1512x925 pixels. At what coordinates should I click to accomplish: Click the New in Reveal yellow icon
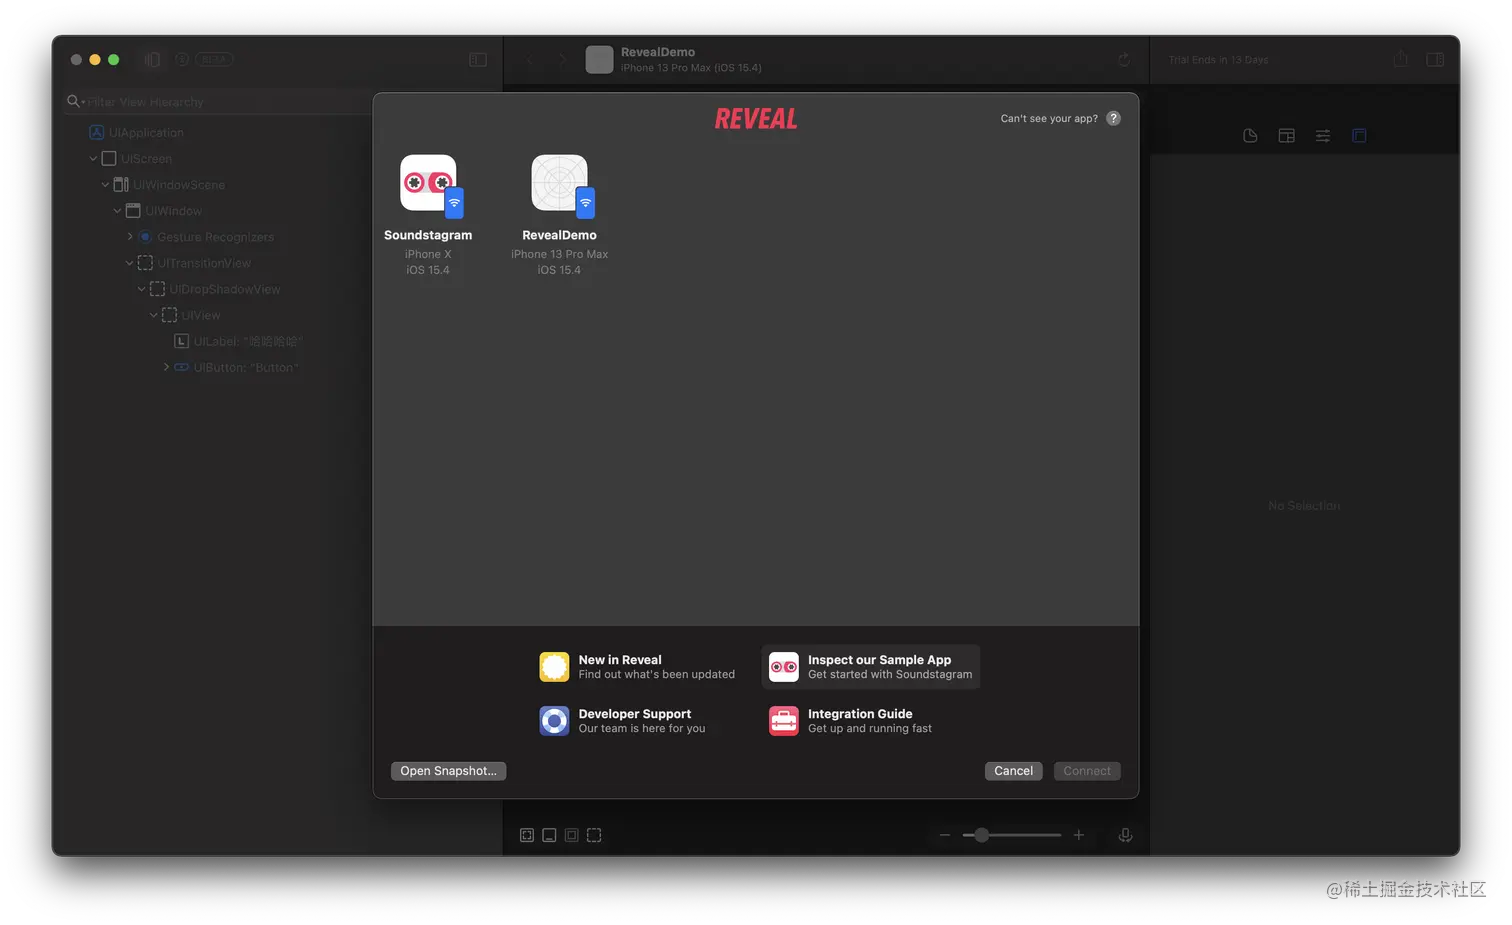pyautogui.click(x=554, y=667)
